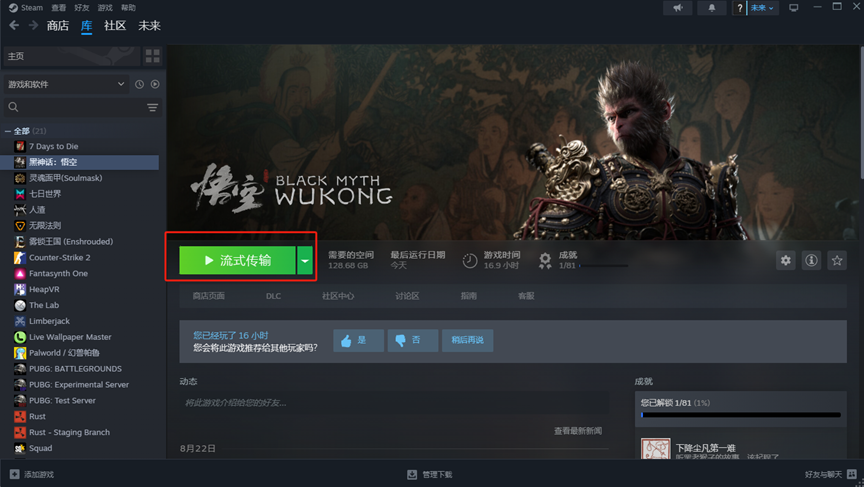This screenshot has height=487, width=864.
Task: Open the notifications bell
Action: 711,8
